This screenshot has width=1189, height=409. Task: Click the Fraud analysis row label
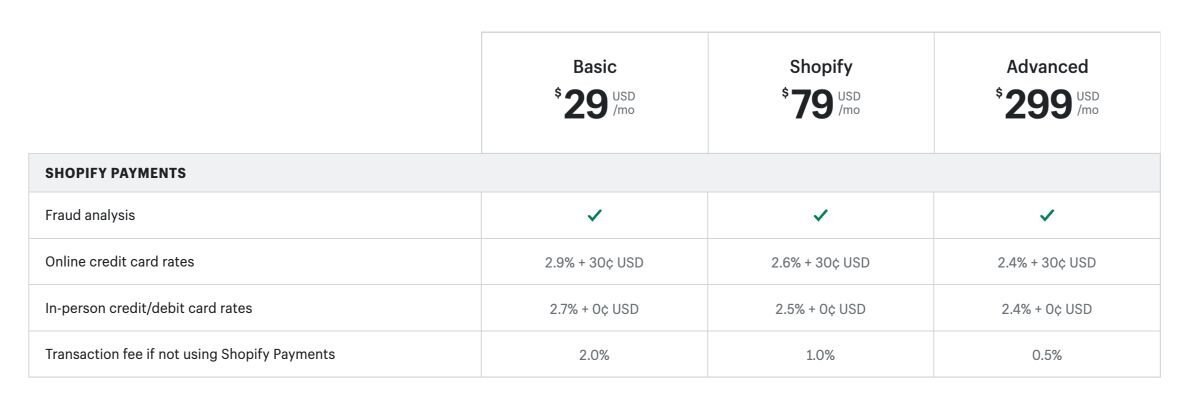point(90,215)
